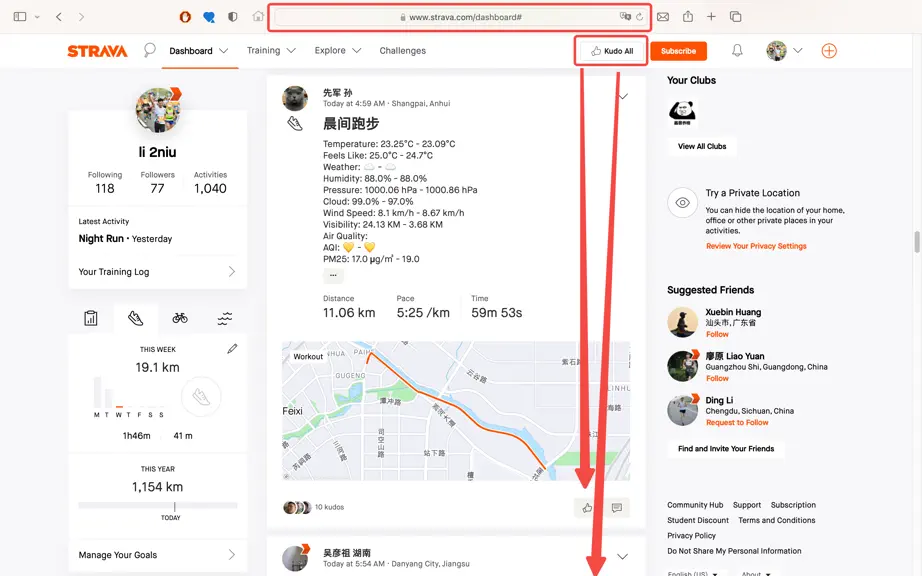This screenshot has width=922, height=576.
Task: Open a new tab with plus icon
Action: pos(711,16)
